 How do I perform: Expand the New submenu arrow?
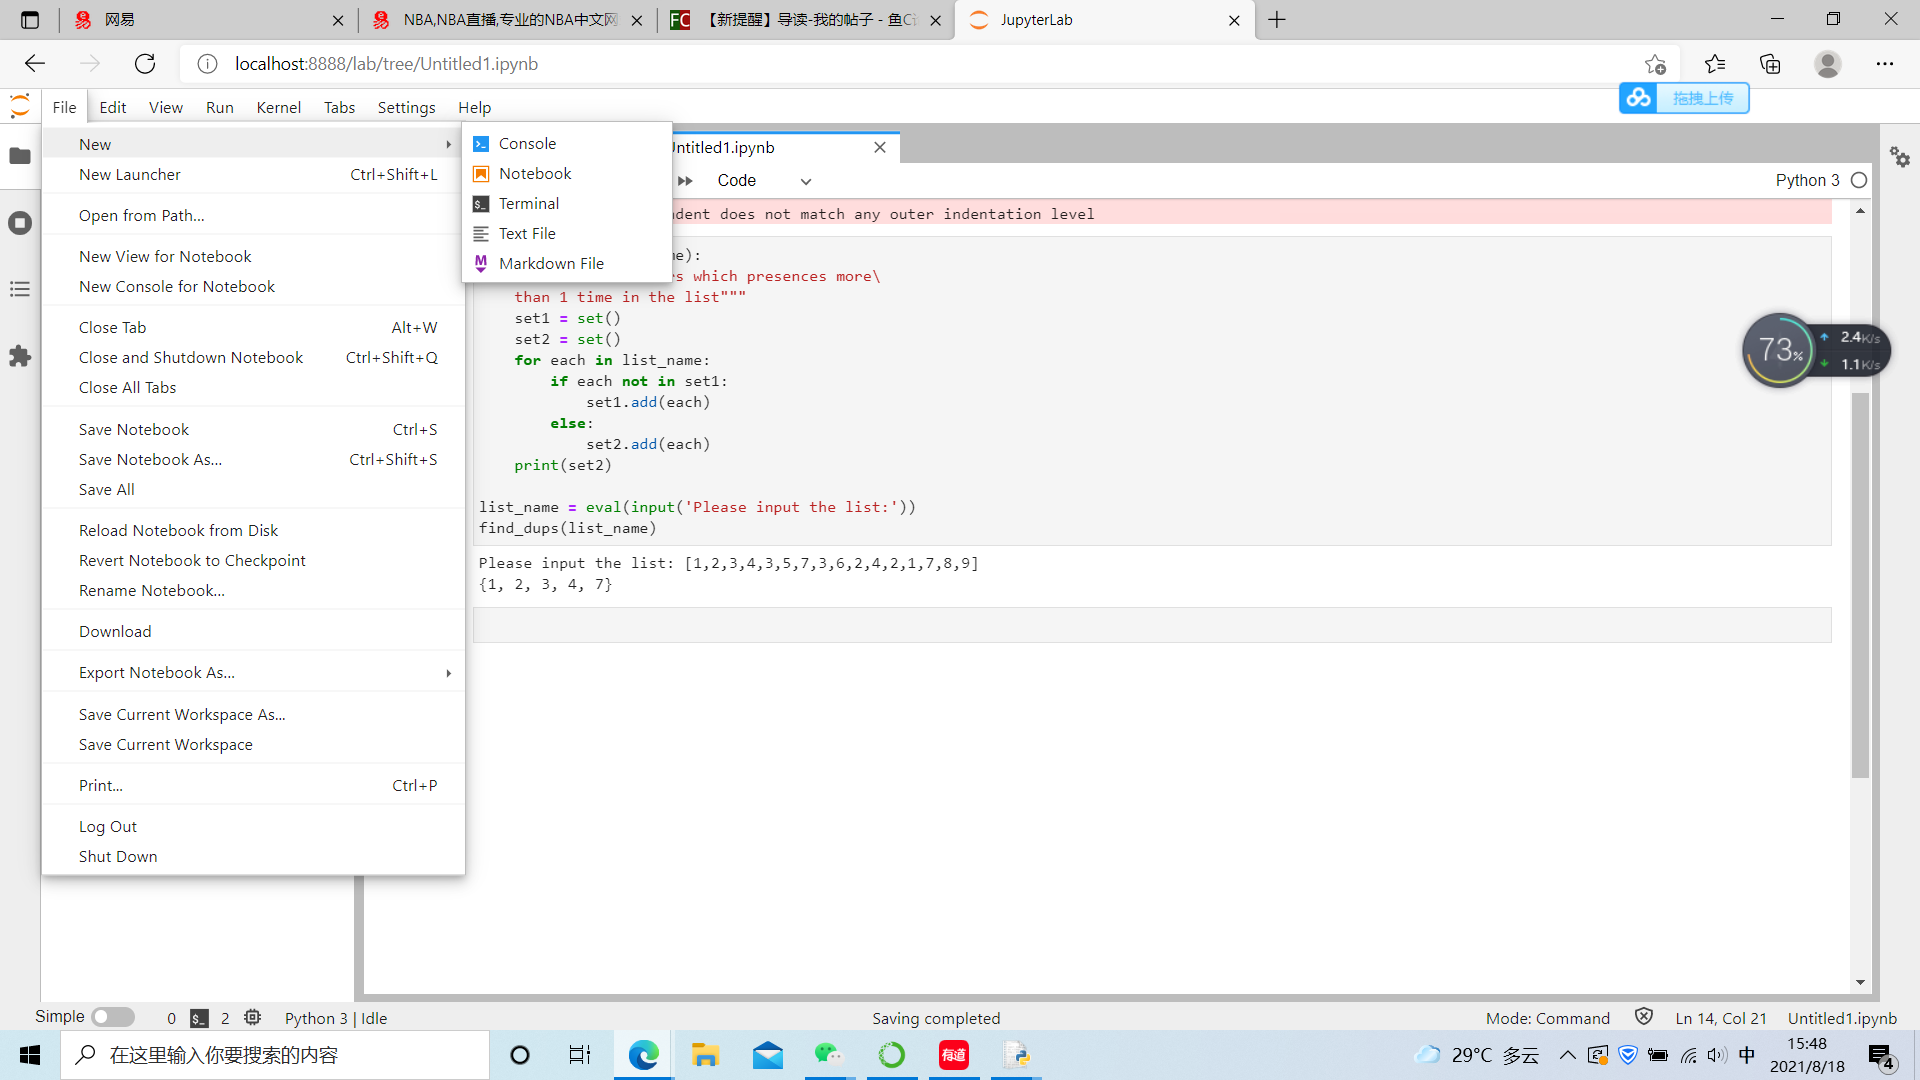pos(447,142)
